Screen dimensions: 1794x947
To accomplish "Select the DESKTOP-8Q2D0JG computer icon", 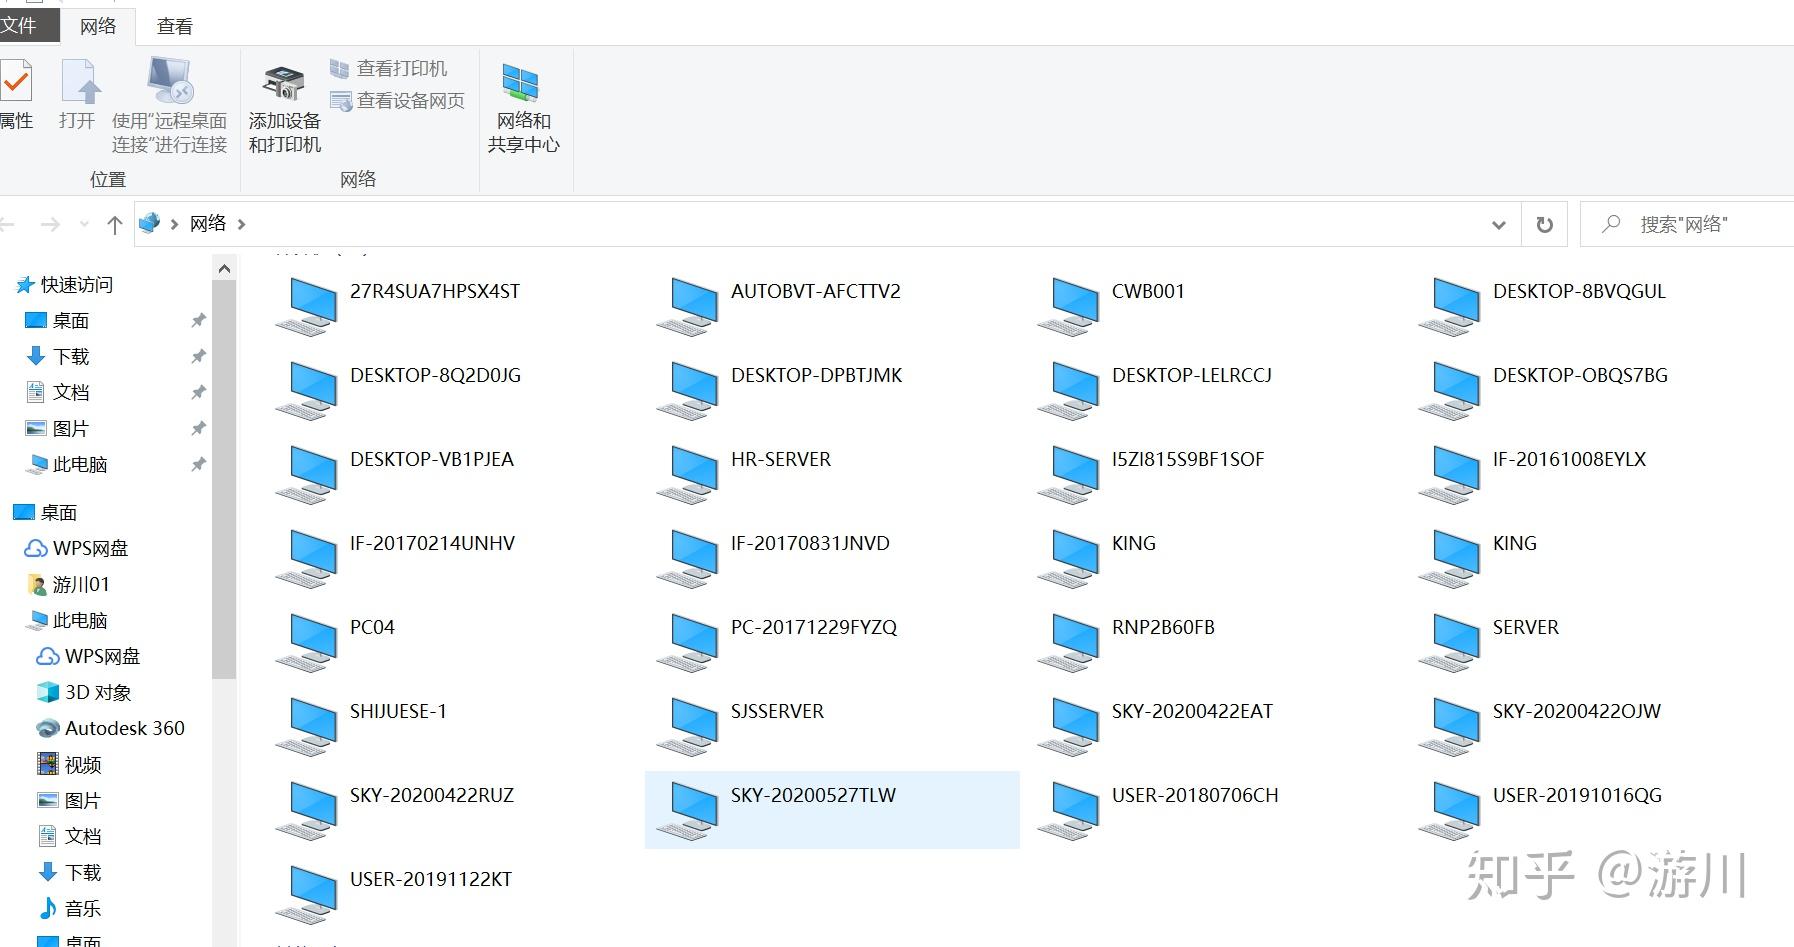I will point(307,389).
